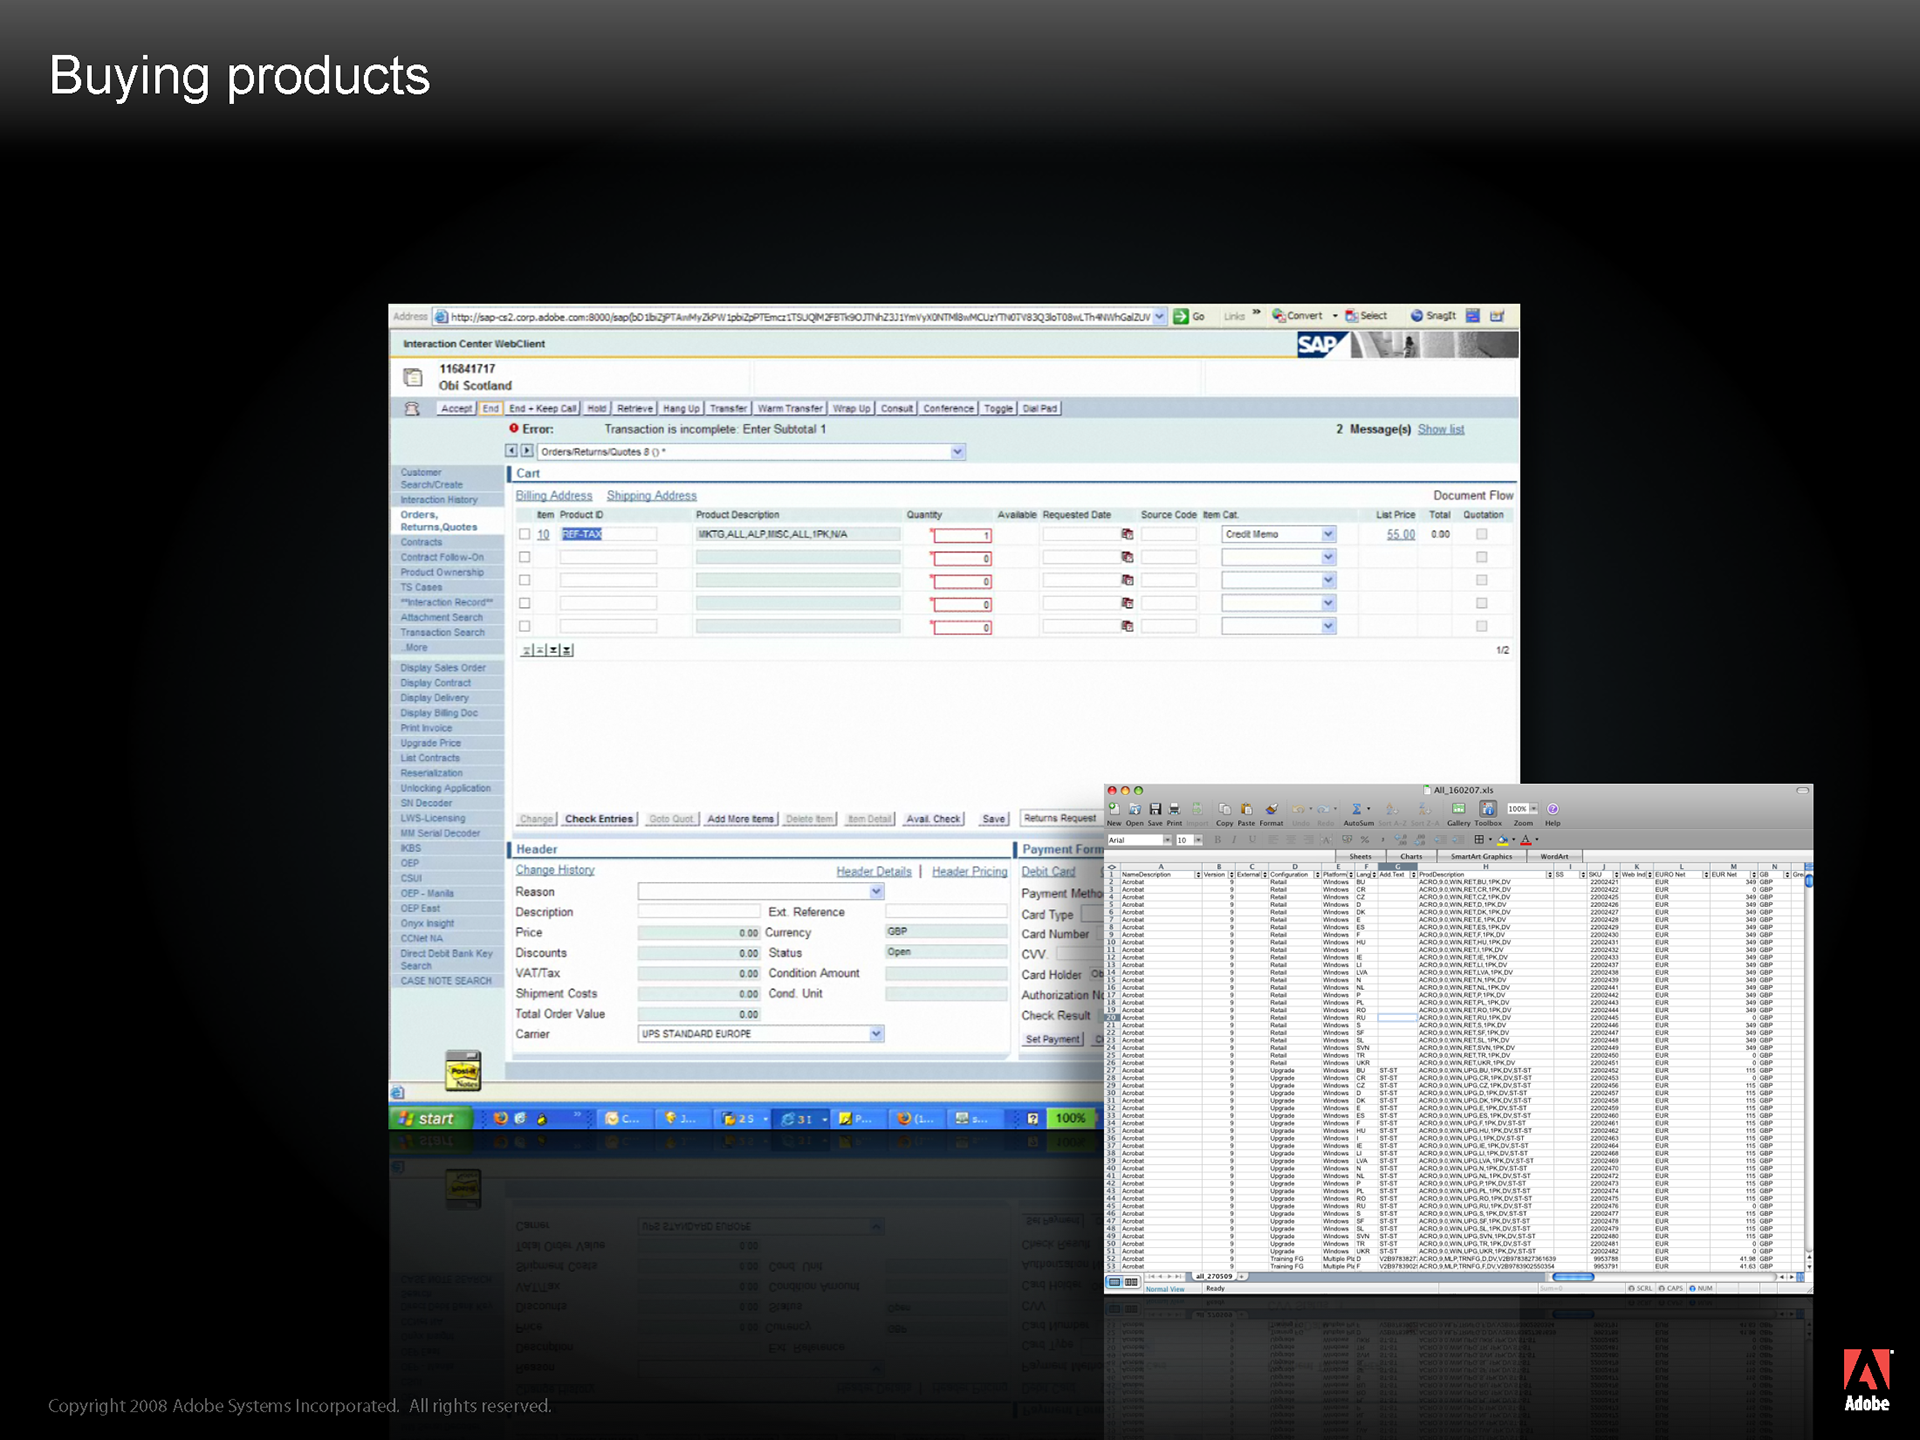The image size is (1920, 1440).
Task: Click the Excel Save toolbar icon
Action: (x=1155, y=809)
